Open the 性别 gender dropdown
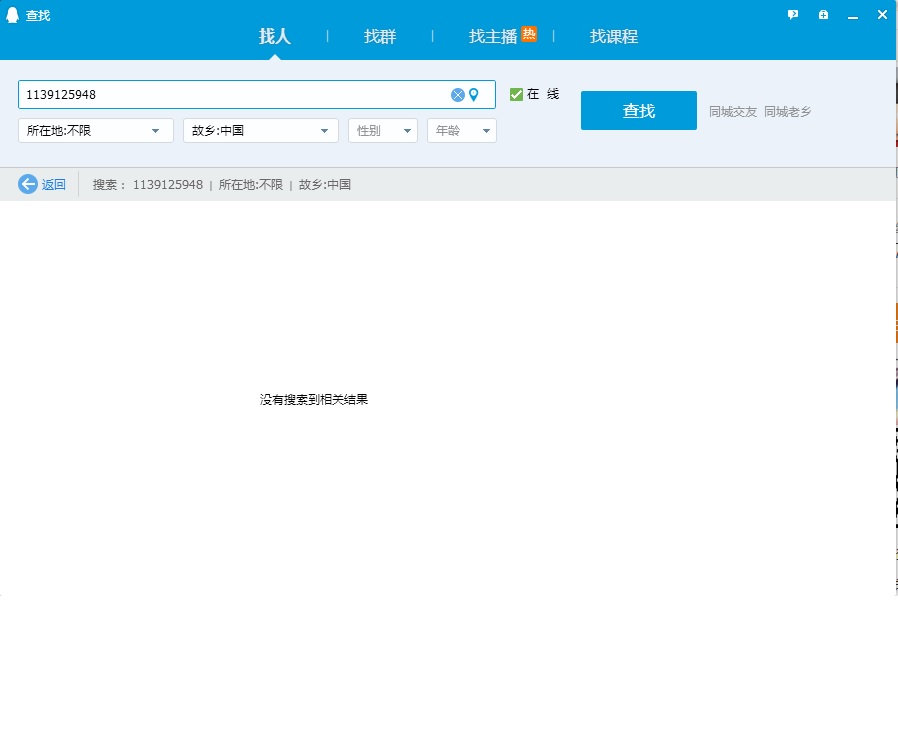 click(x=382, y=131)
